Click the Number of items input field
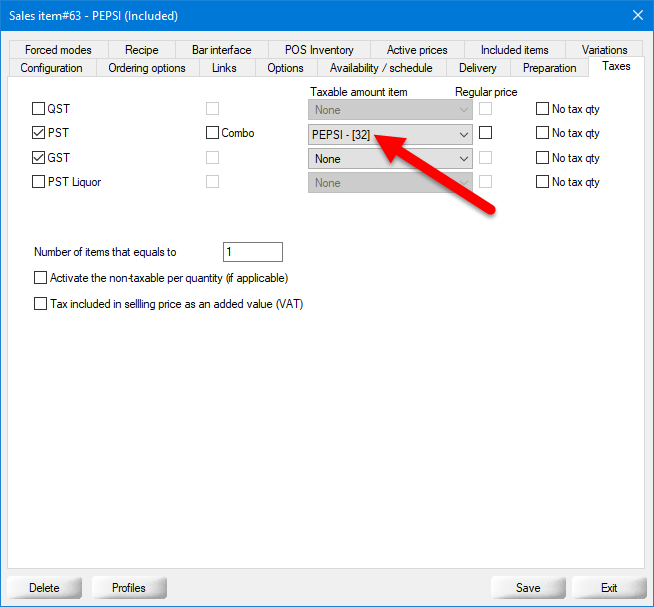 252,252
